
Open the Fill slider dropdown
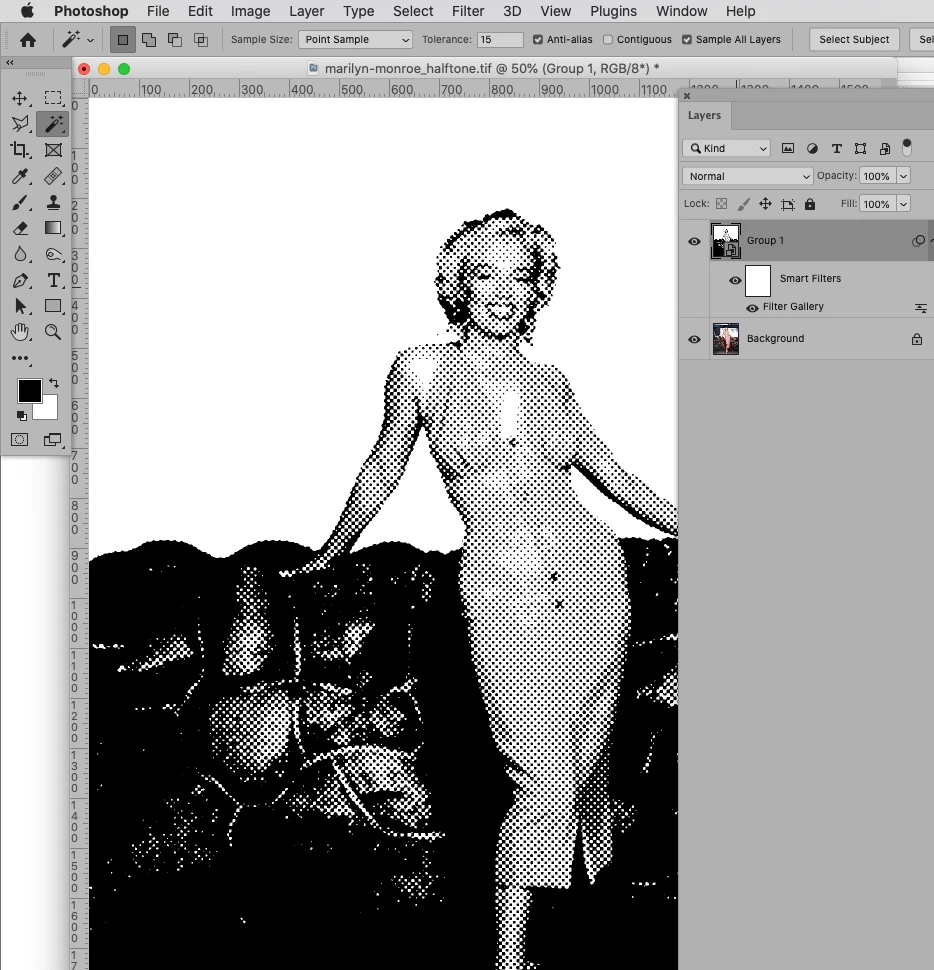point(903,204)
